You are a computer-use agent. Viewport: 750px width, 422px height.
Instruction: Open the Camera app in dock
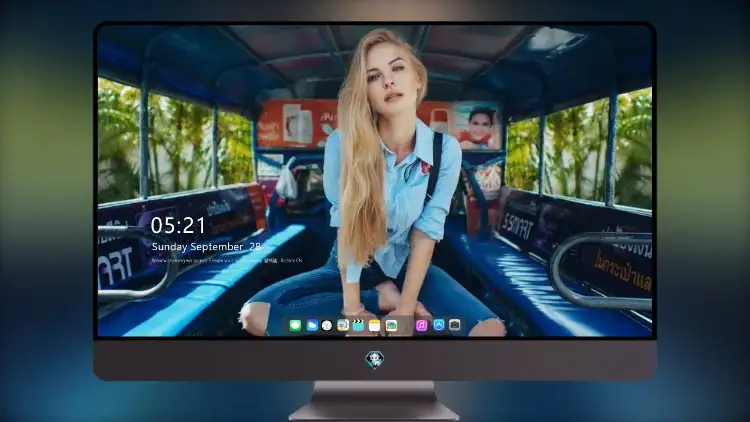pos(454,325)
